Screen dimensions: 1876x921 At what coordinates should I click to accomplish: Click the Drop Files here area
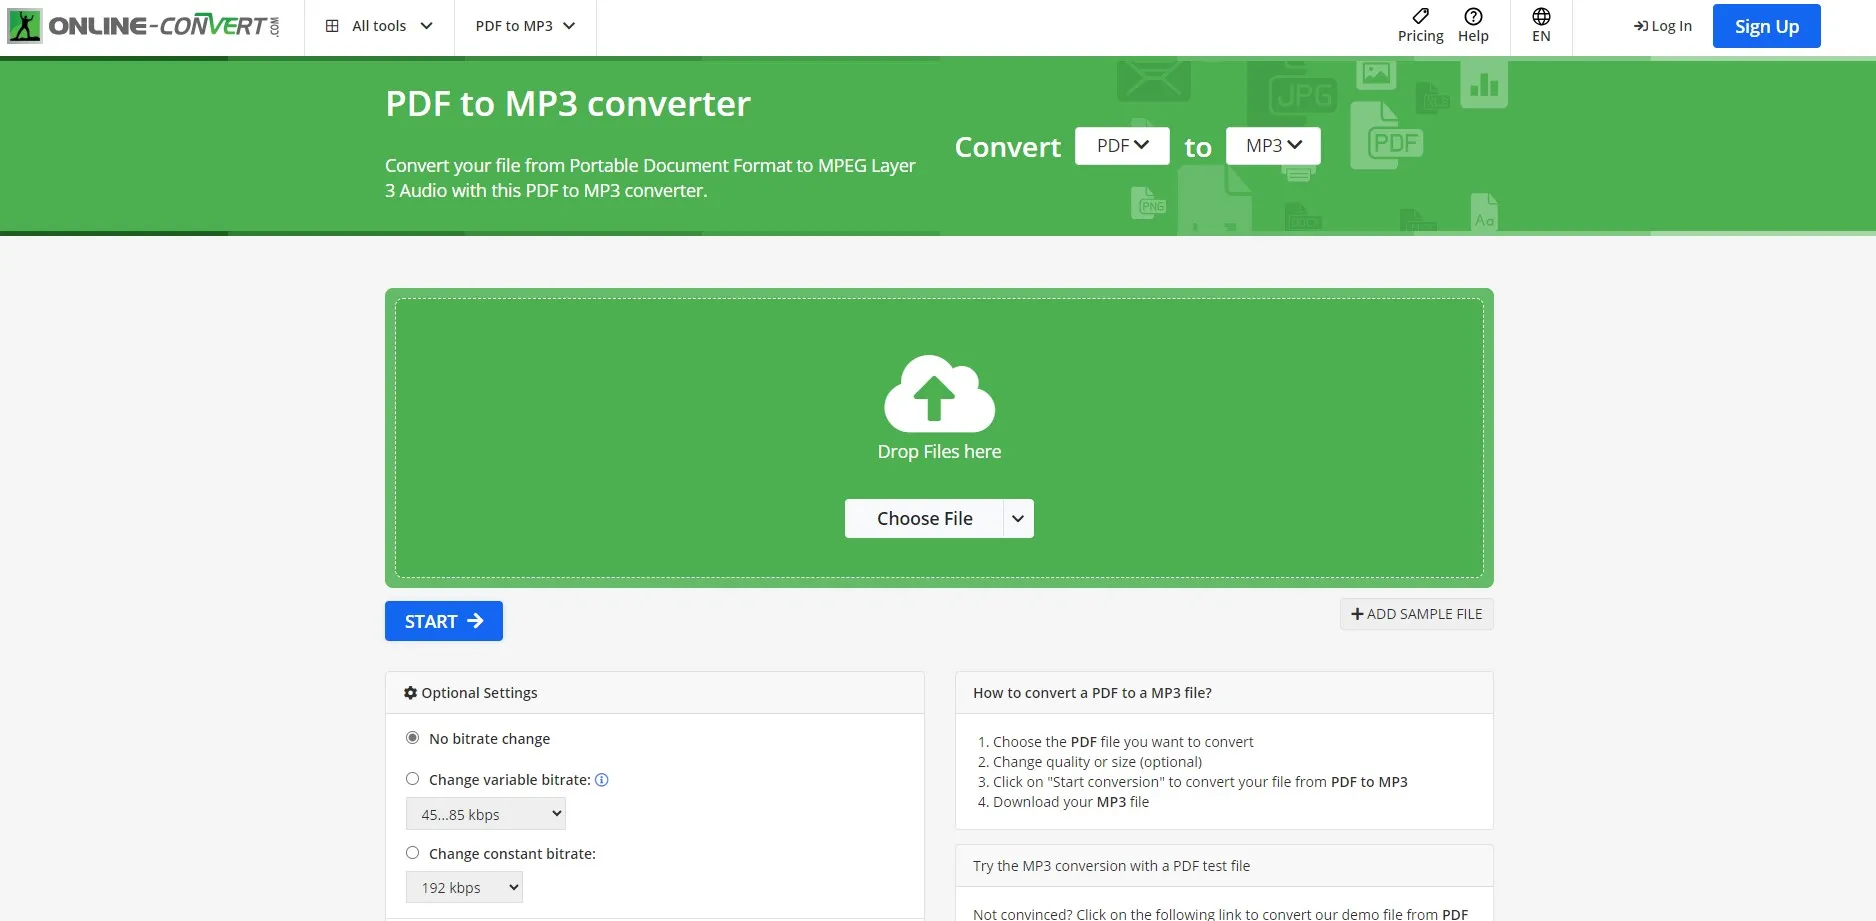(x=938, y=450)
